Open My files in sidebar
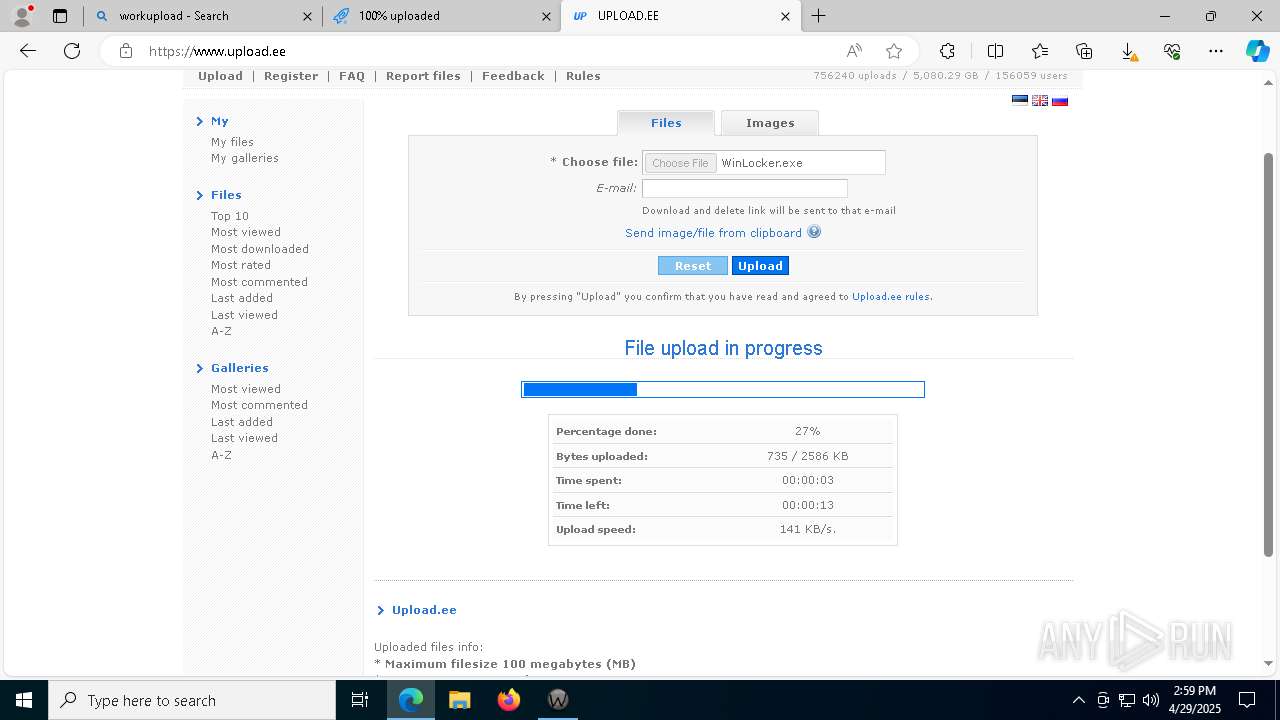Screen dimensions: 1280x720 point(232,142)
